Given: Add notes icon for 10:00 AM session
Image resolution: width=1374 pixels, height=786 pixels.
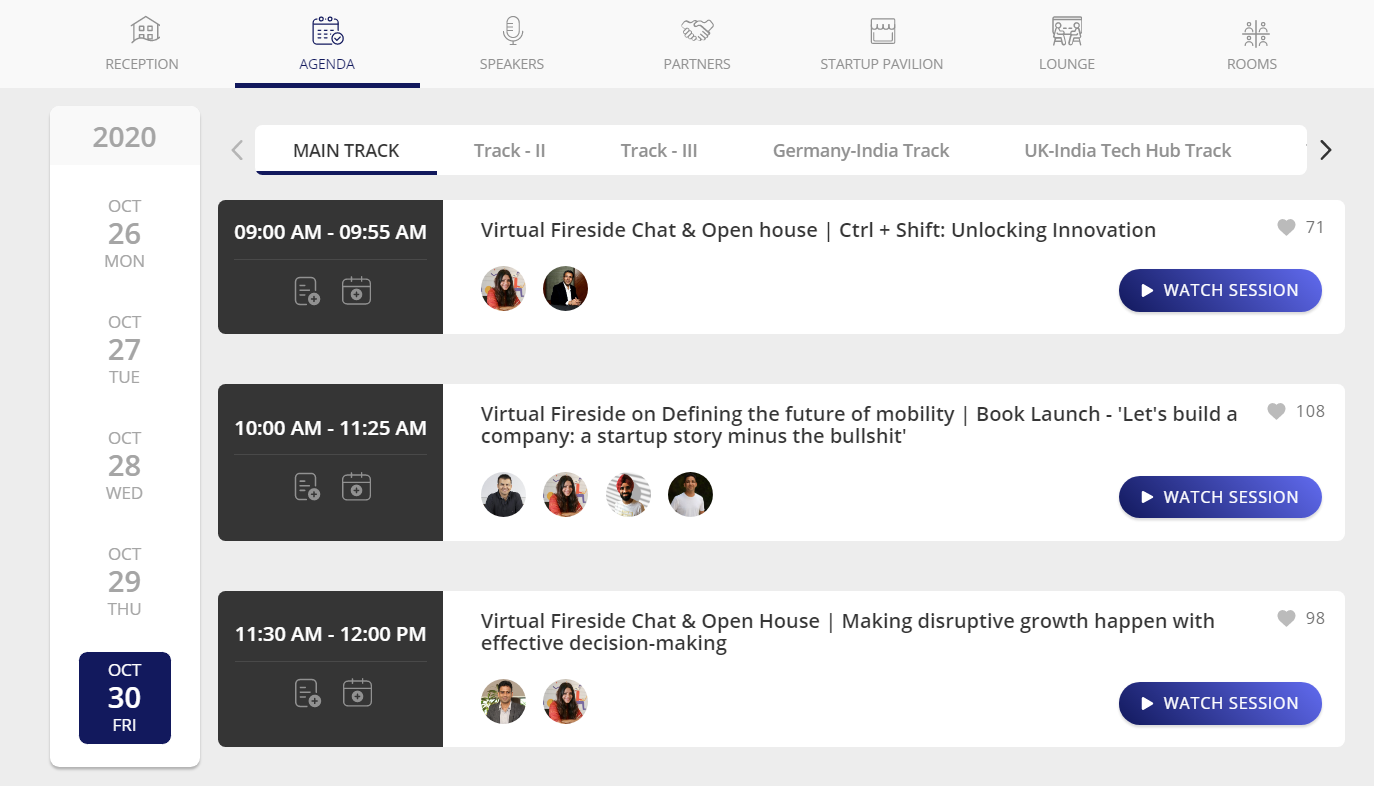Looking at the screenshot, I should click(307, 487).
